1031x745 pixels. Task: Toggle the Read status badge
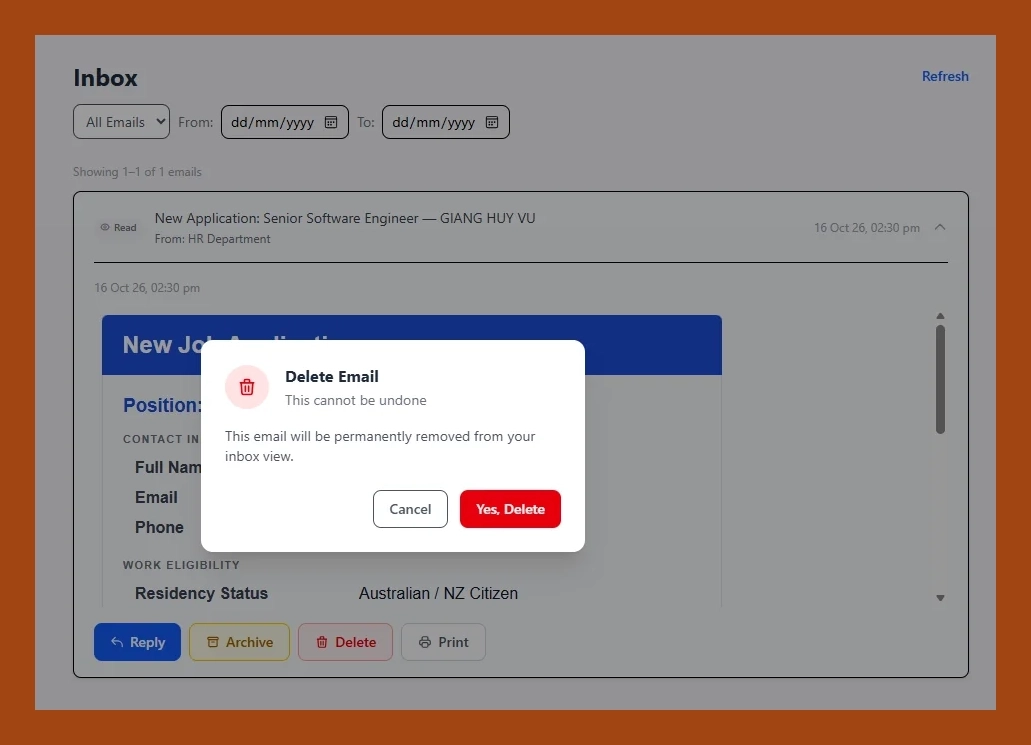tap(118, 228)
